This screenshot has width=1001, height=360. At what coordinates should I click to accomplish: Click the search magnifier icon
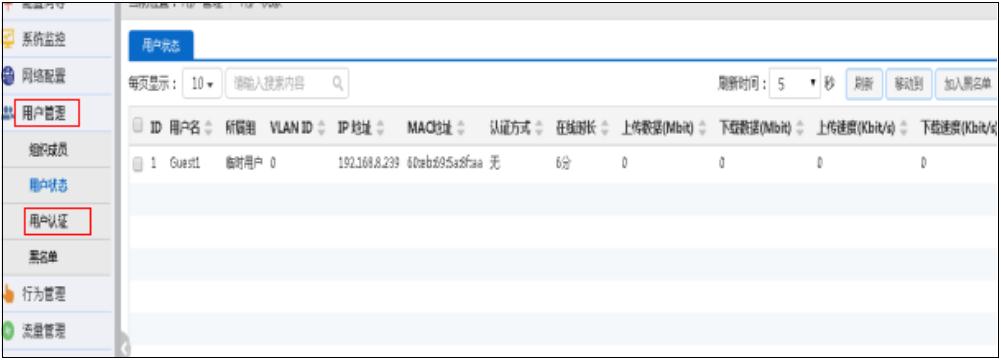coord(338,84)
